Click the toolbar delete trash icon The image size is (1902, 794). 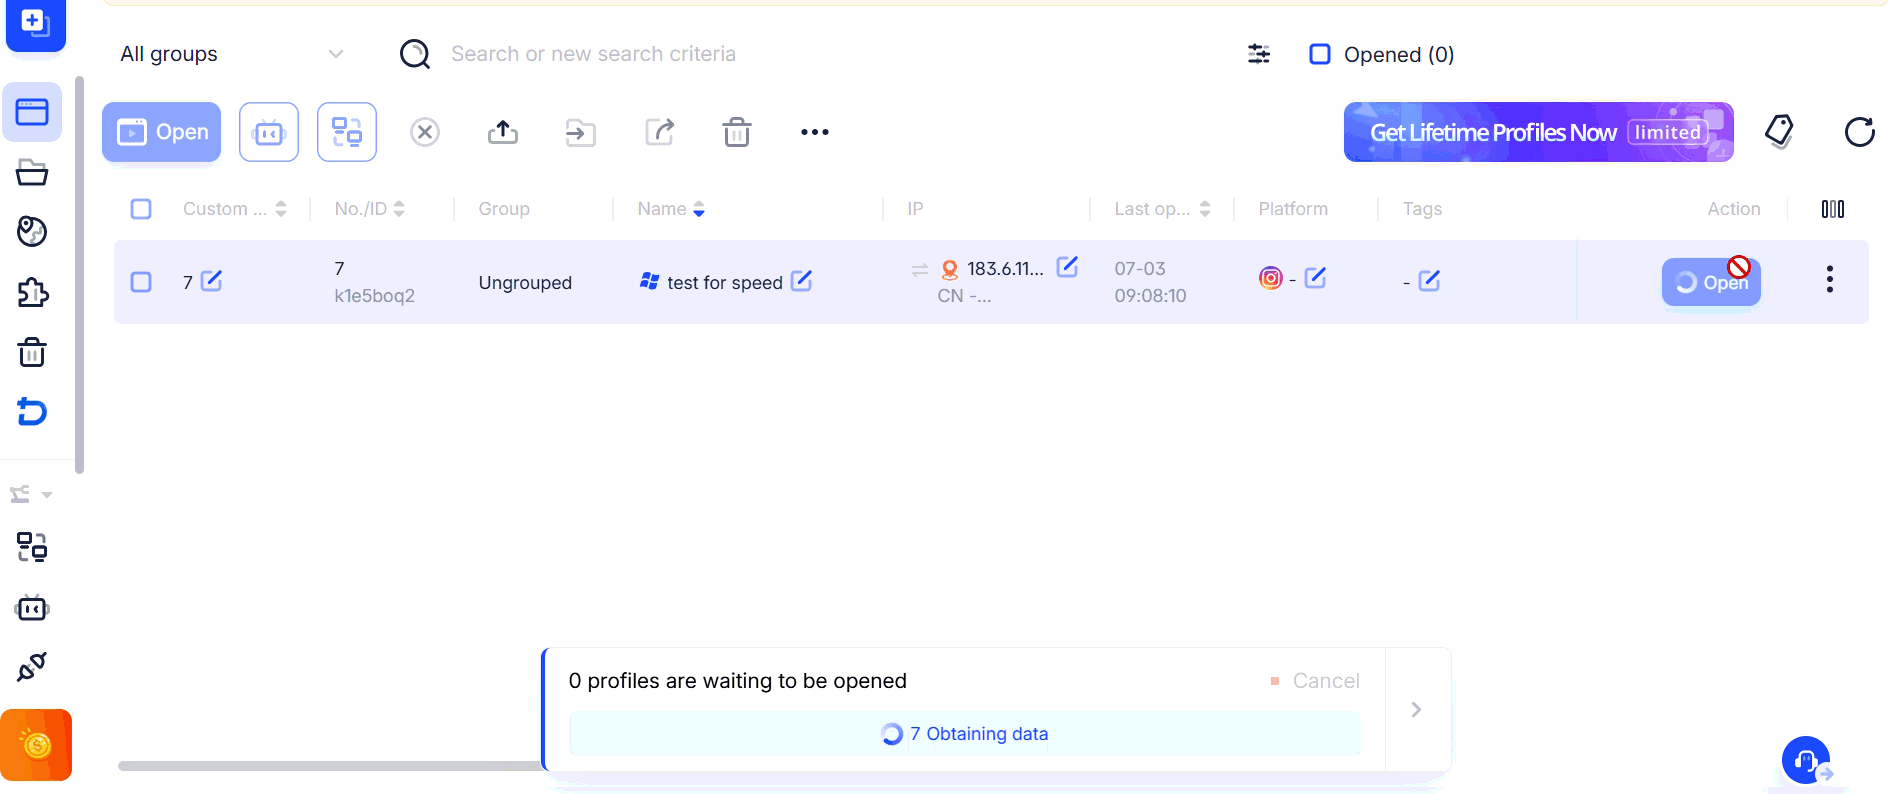[737, 132]
